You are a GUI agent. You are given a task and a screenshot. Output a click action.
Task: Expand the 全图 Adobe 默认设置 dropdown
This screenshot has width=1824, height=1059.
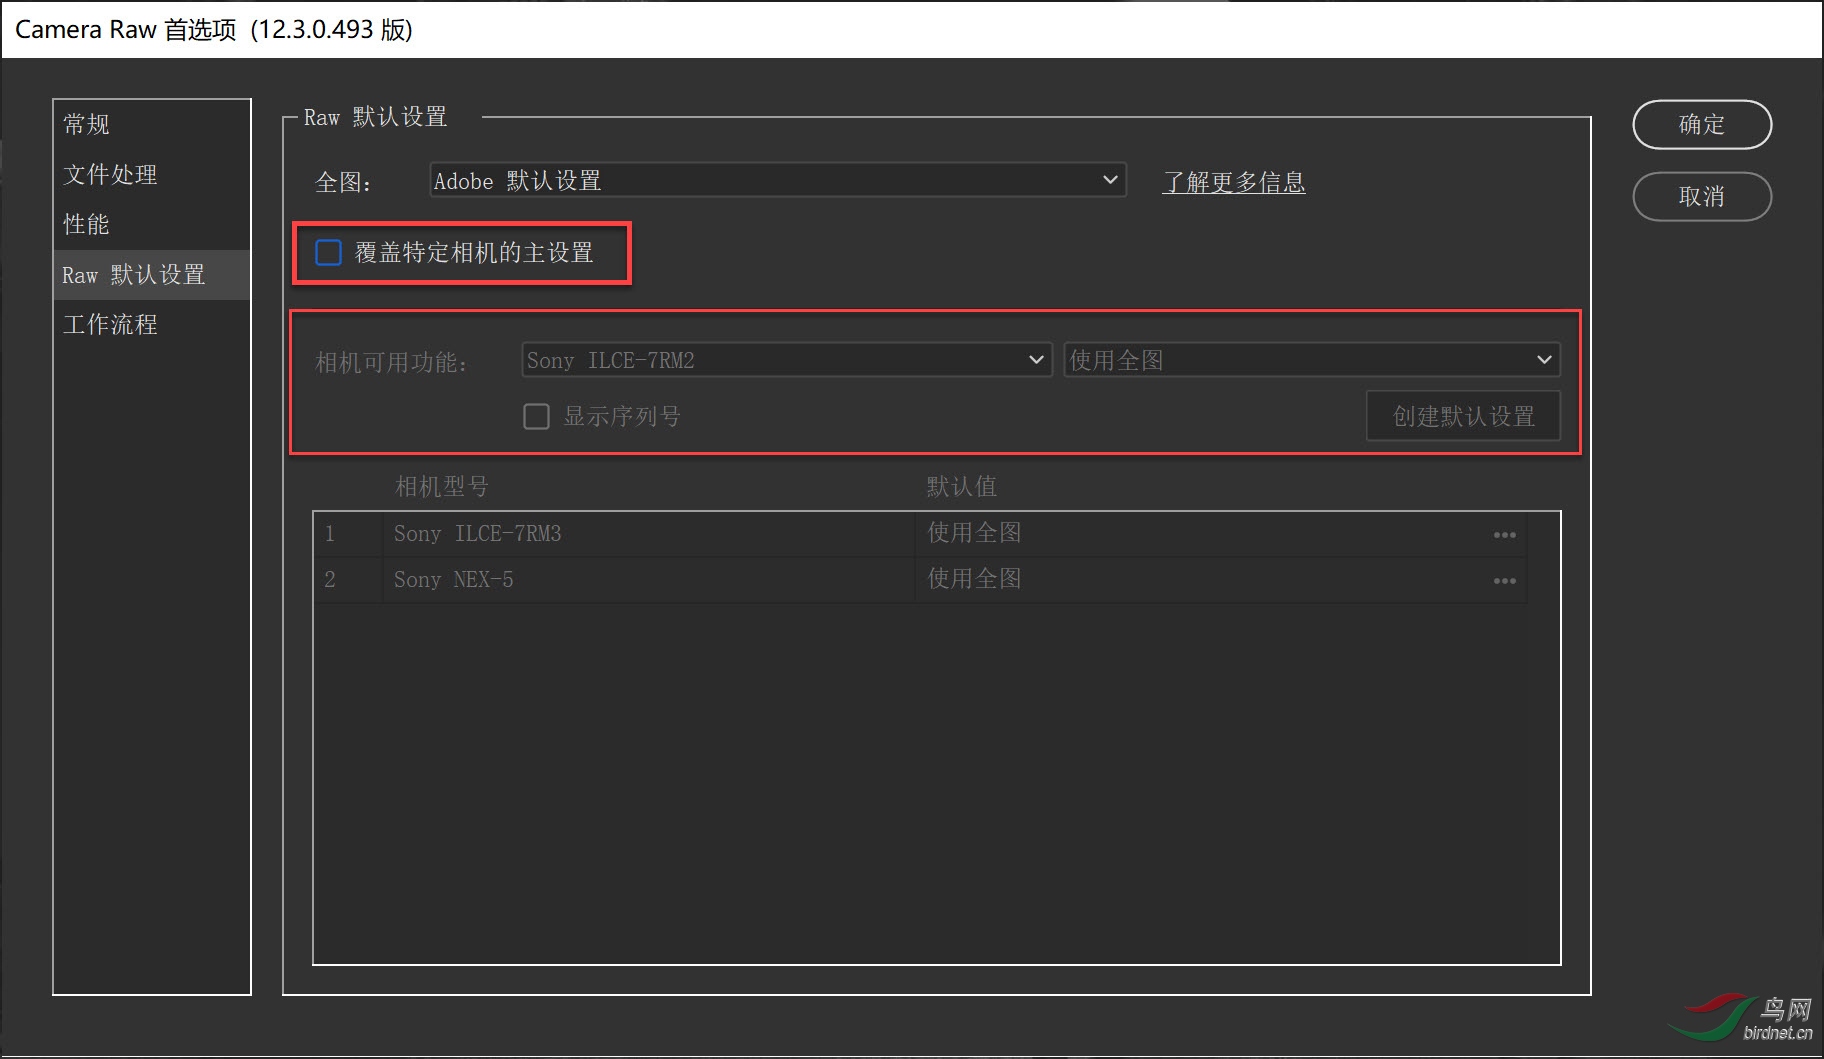777,181
